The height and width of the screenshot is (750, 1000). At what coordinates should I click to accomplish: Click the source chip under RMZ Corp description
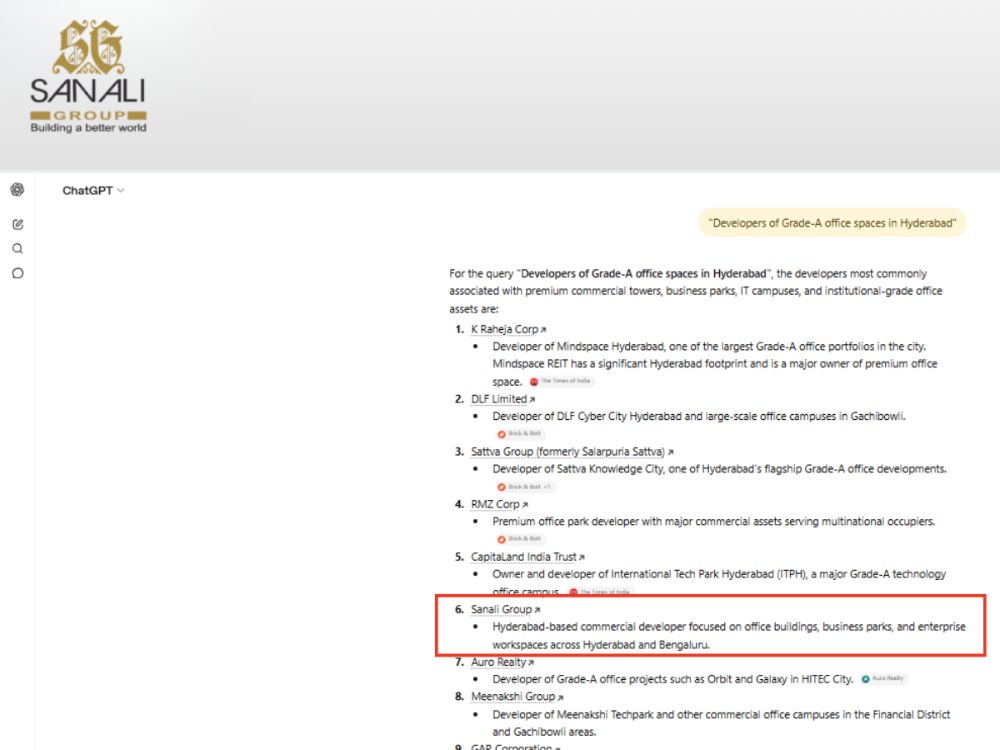coord(520,539)
